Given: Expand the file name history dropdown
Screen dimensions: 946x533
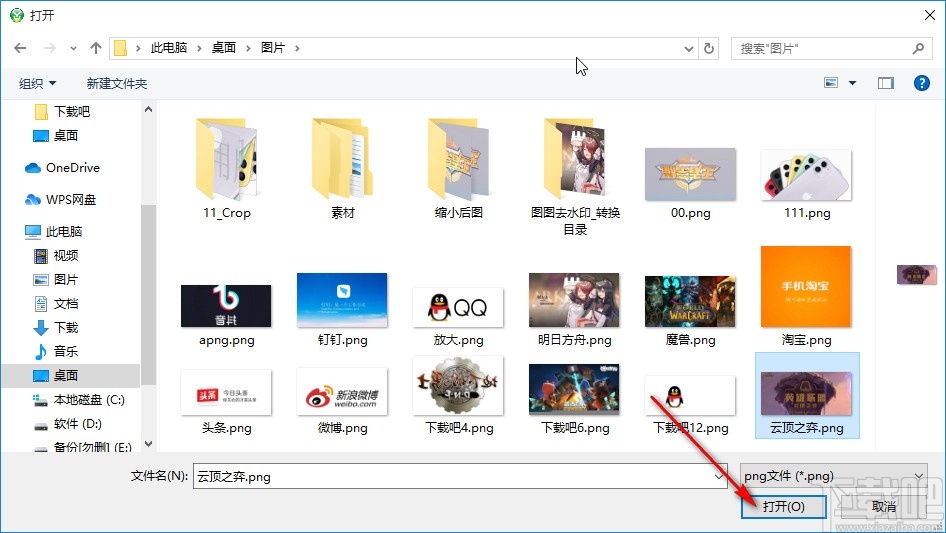Looking at the screenshot, I should tap(719, 477).
